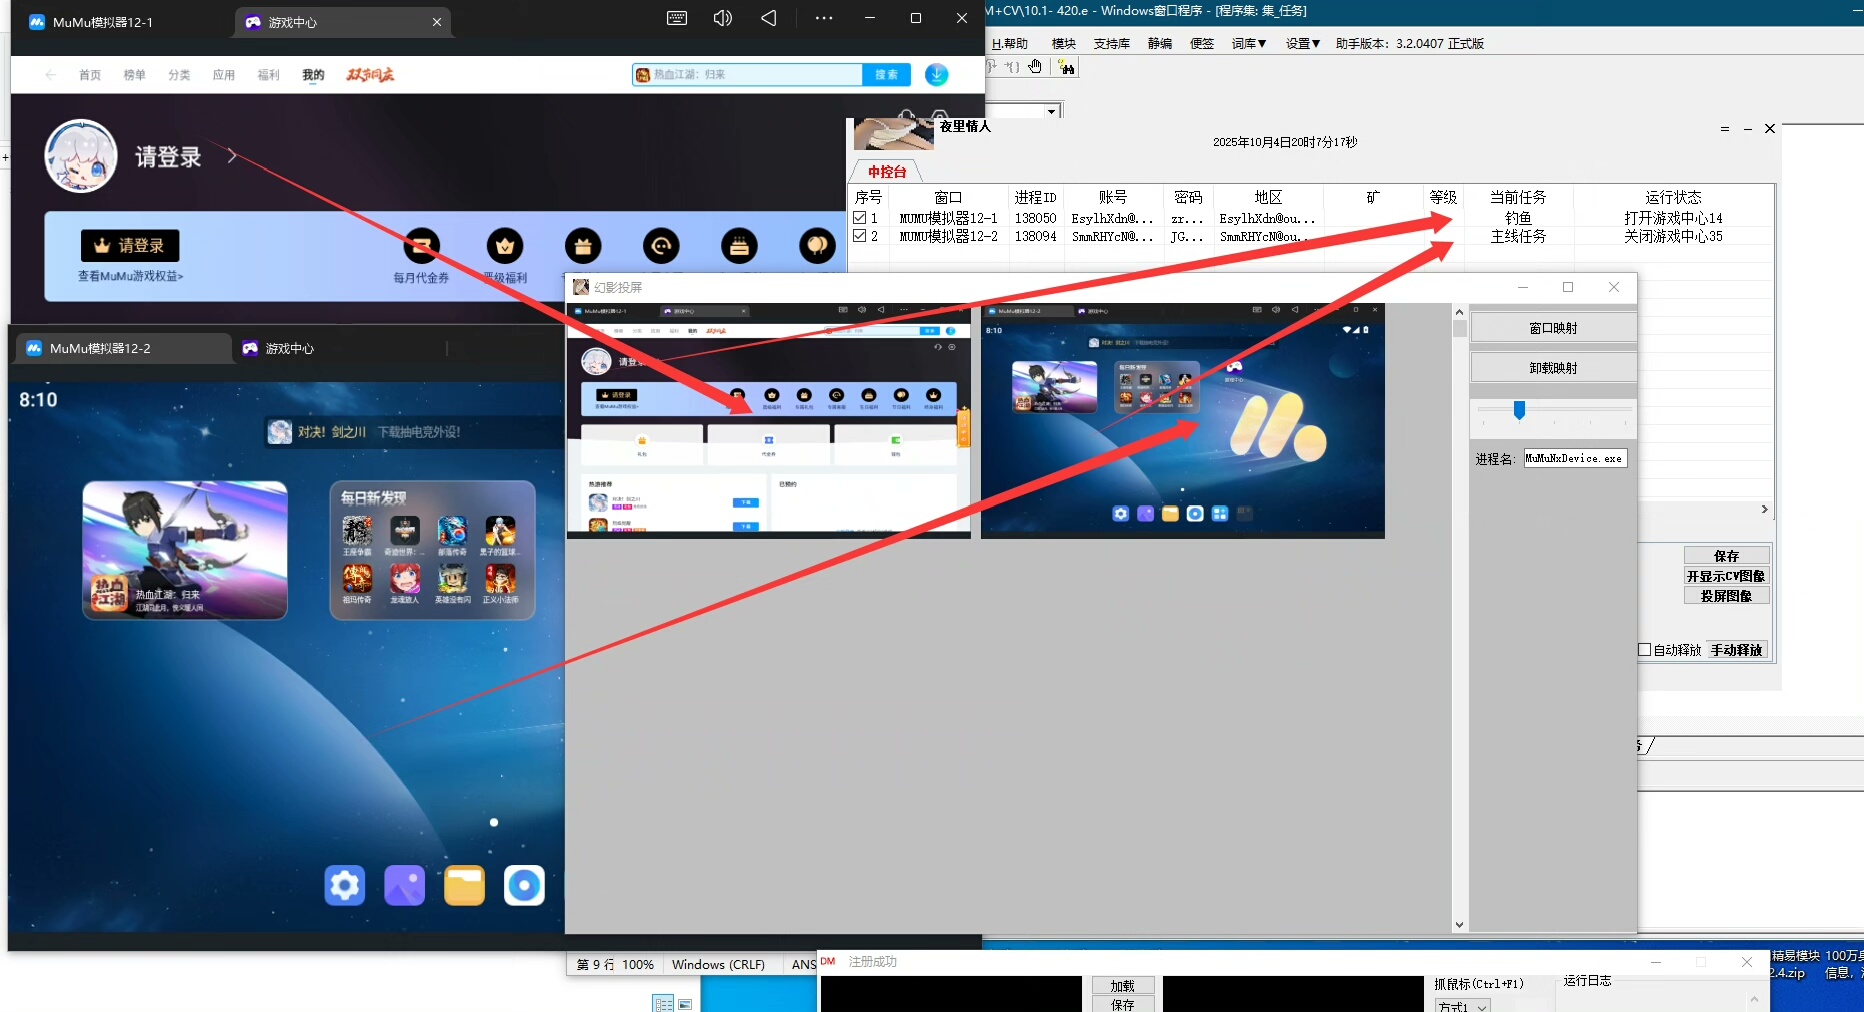Select the second emulator thumbnail in 幻影投屏
Image resolution: width=1864 pixels, height=1012 pixels.
[x=1183, y=421]
